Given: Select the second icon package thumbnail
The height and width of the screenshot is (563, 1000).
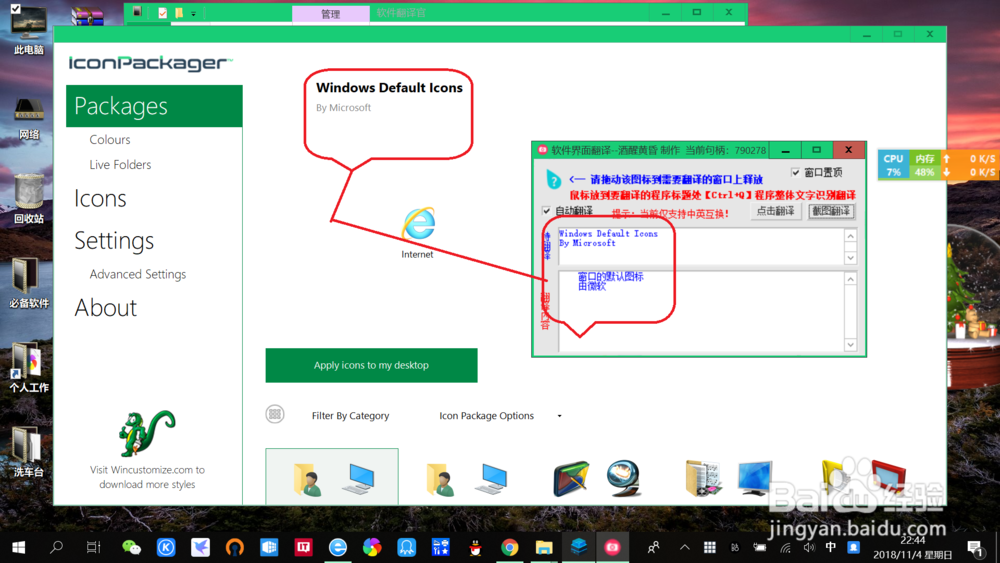Looking at the screenshot, I should point(466,479).
